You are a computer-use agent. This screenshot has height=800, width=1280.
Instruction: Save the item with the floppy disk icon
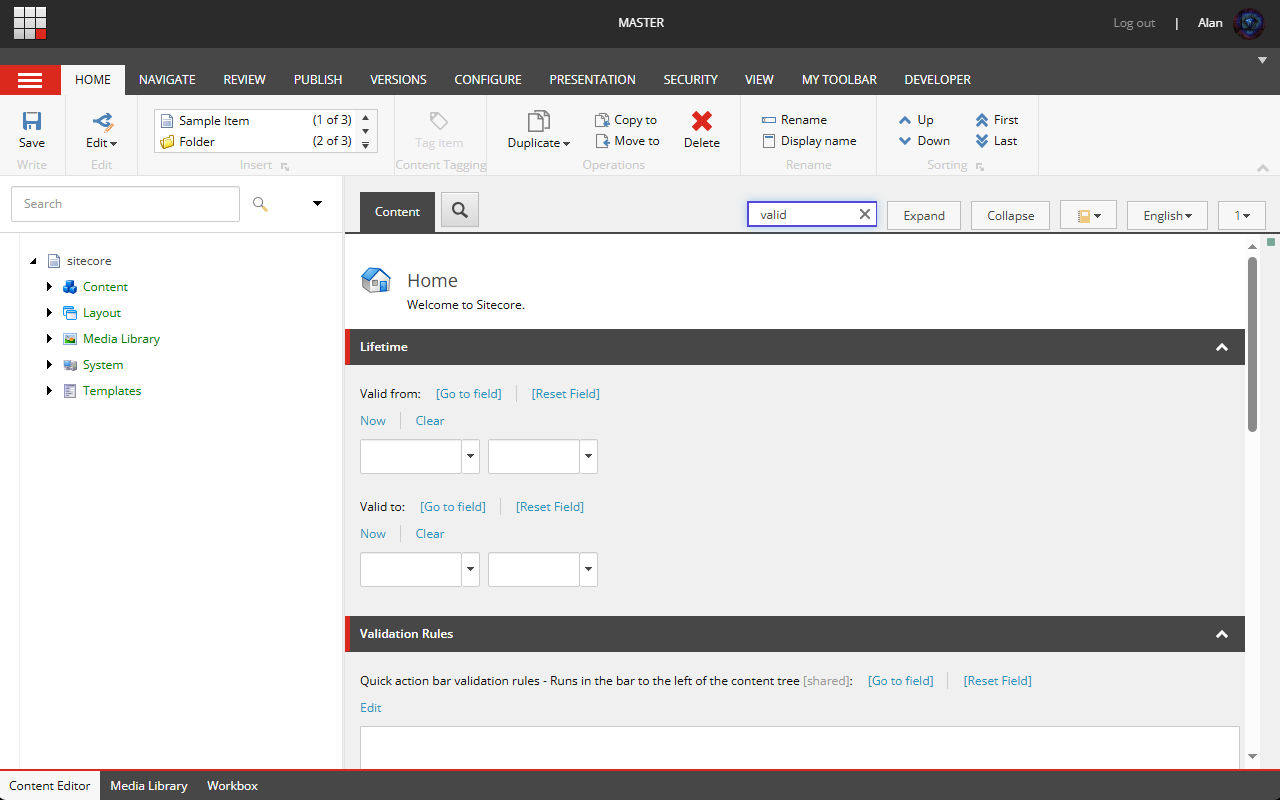[32, 121]
